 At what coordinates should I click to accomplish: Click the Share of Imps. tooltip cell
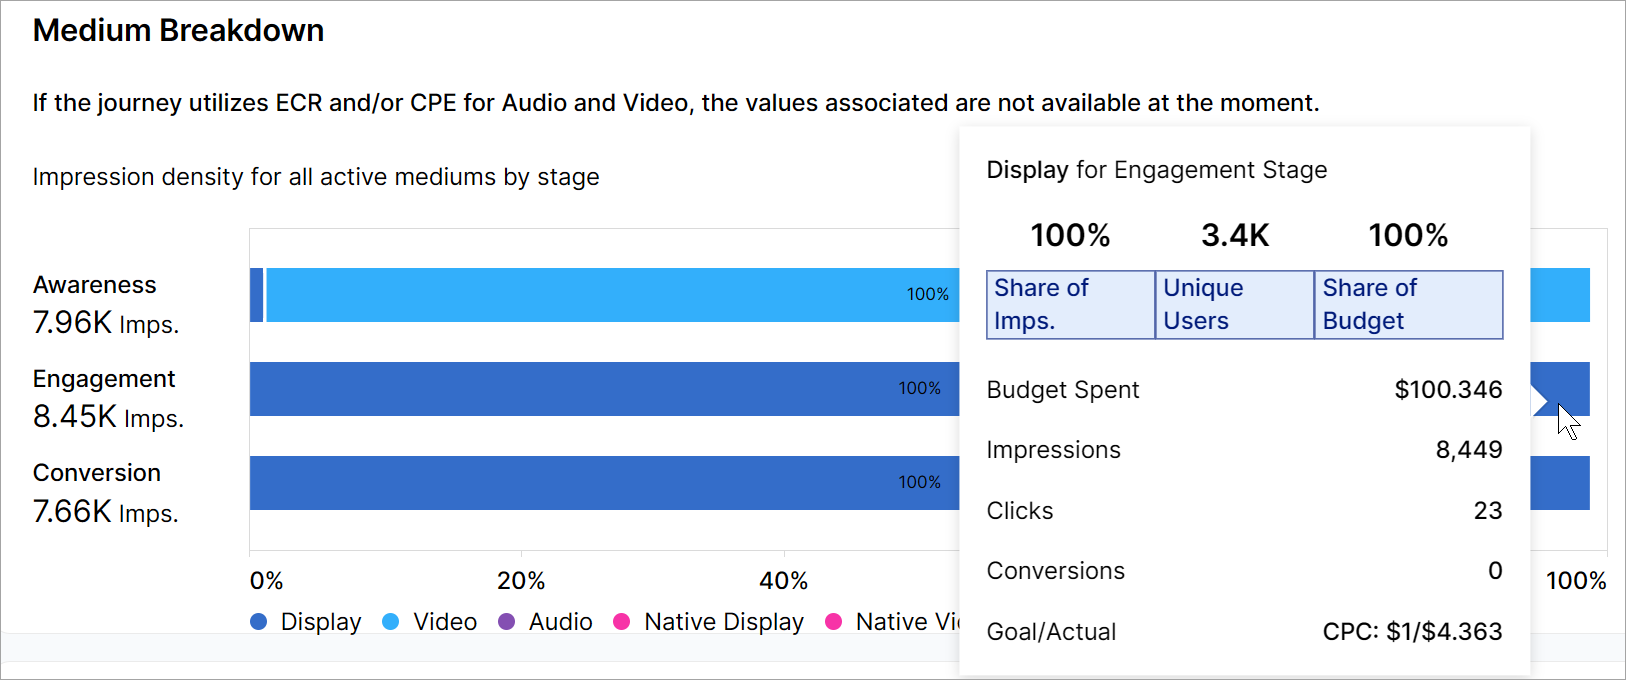tap(1070, 305)
